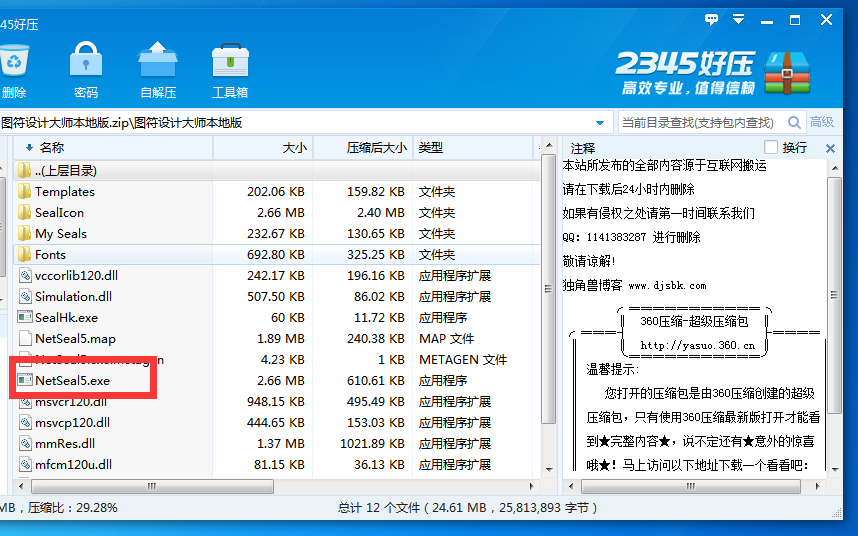Viewport: 858px width, 536px height.
Task: Click the file list vertical scrollbar thumb
Action: coord(548,289)
